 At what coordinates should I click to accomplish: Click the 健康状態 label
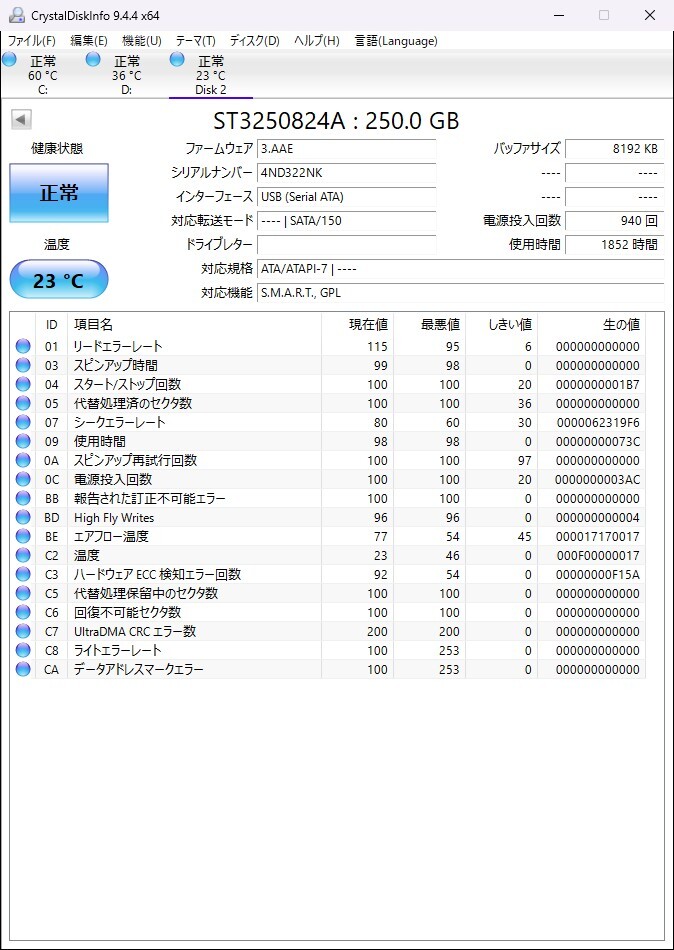point(58,149)
